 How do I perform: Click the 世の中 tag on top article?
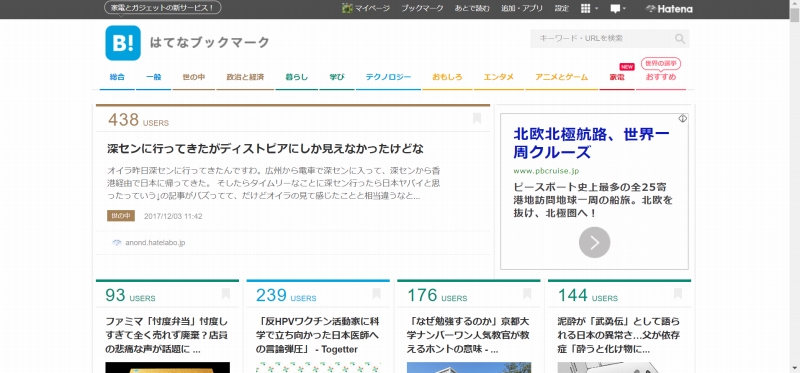[121, 216]
